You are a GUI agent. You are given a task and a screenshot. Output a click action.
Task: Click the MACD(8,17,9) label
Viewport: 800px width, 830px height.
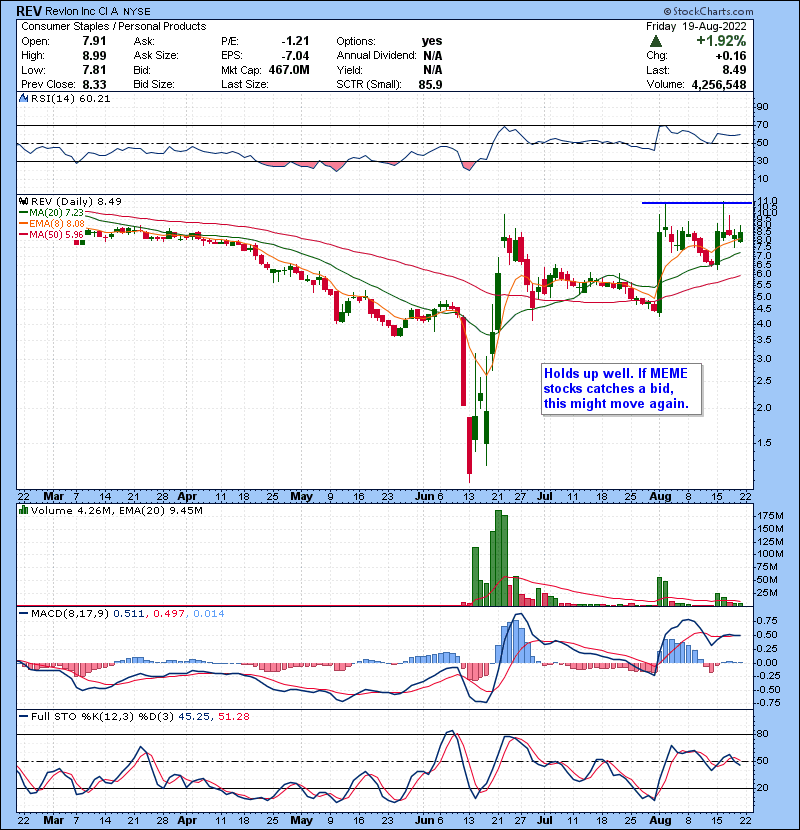70,614
